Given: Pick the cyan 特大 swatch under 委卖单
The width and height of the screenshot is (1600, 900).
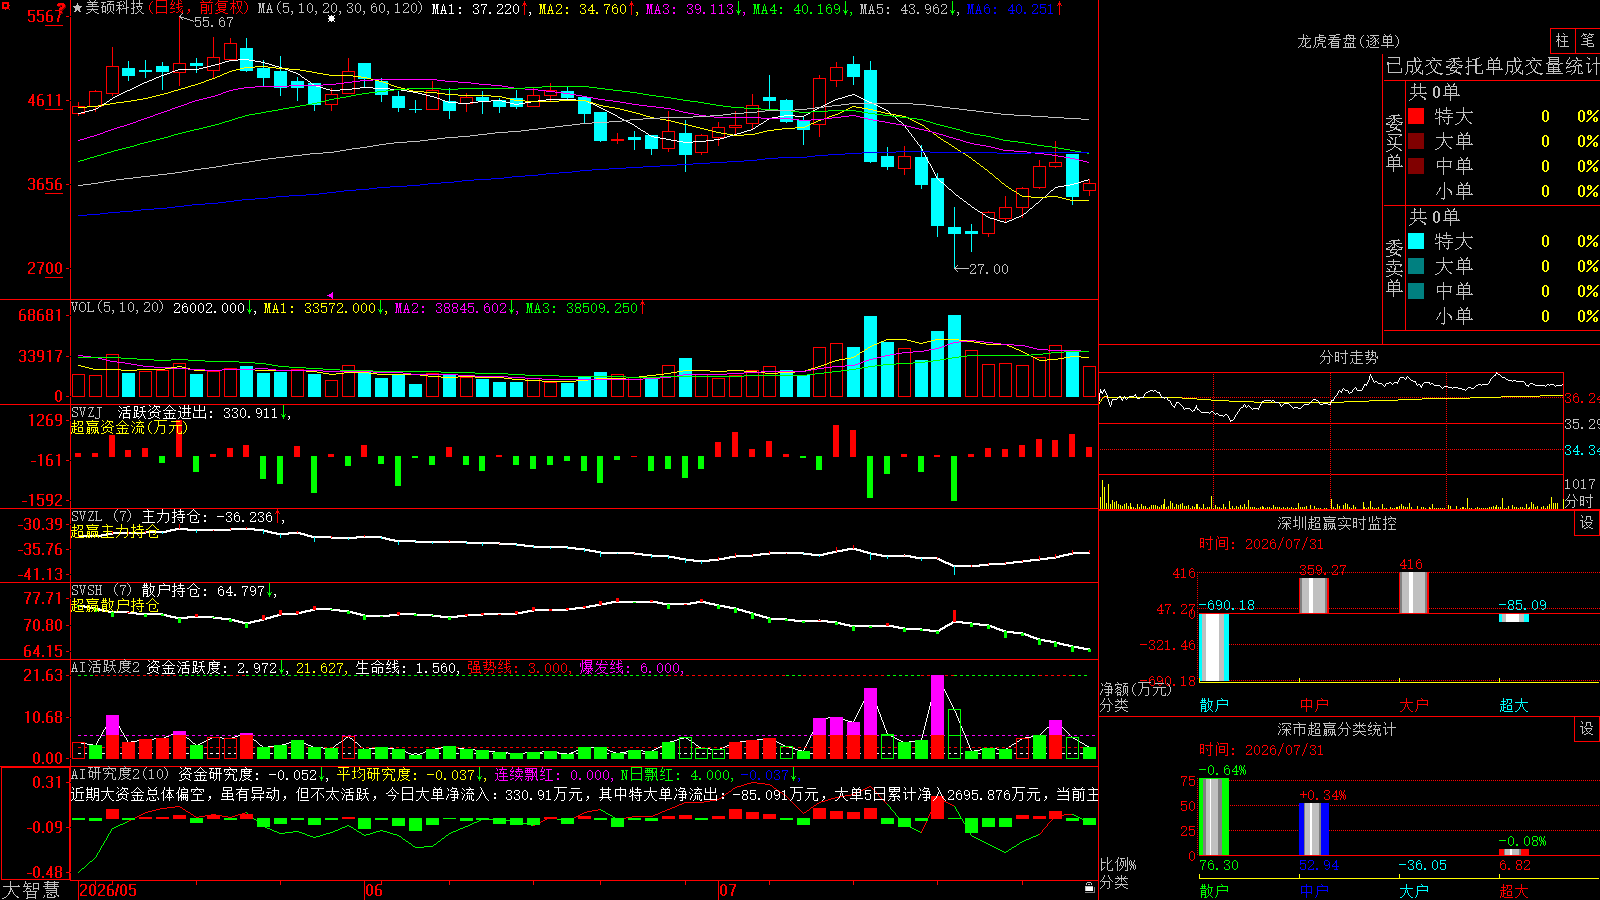Looking at the screenshot, I should coord(1416,241).
